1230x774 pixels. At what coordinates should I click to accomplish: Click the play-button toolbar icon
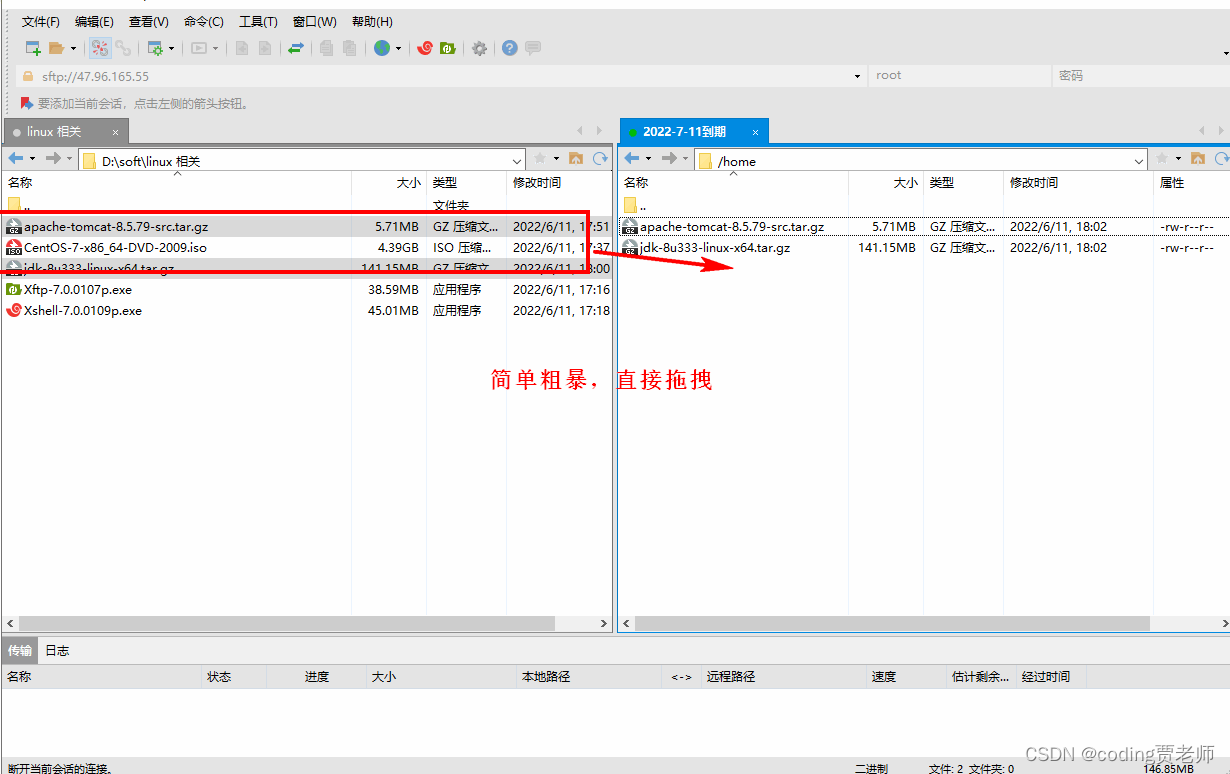(199, 48)
